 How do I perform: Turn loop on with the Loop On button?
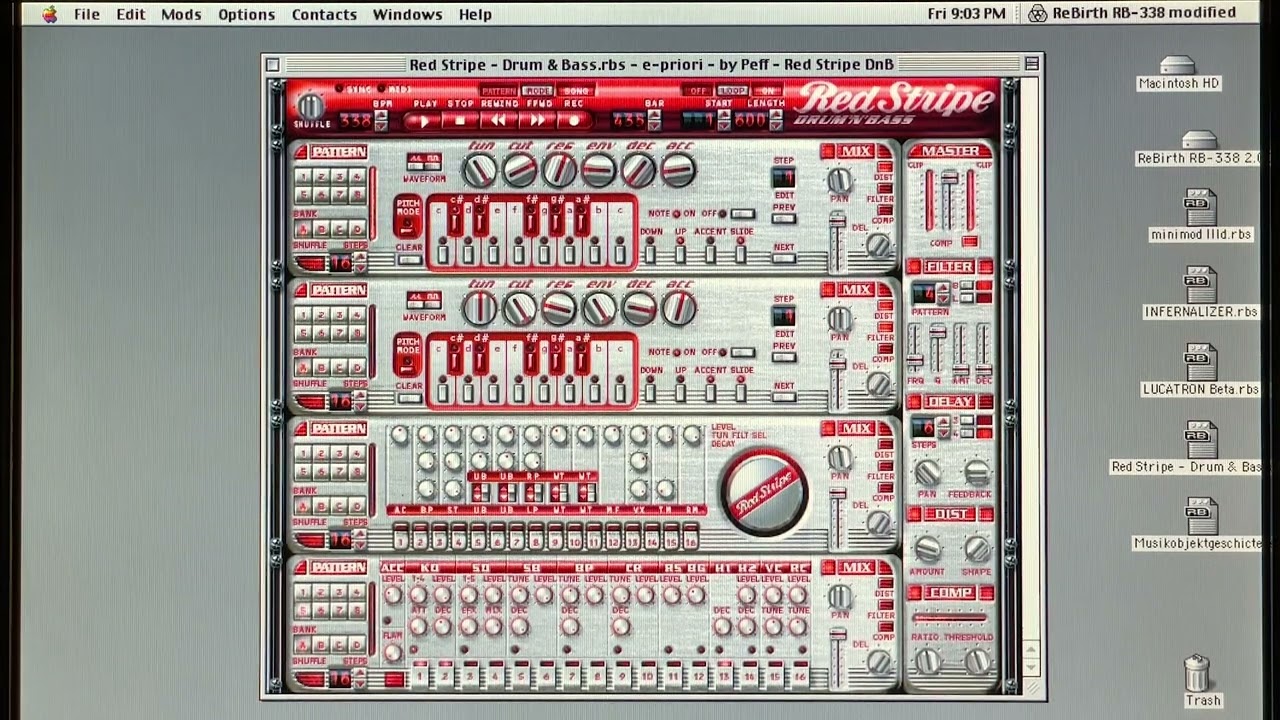coord(768,91)
